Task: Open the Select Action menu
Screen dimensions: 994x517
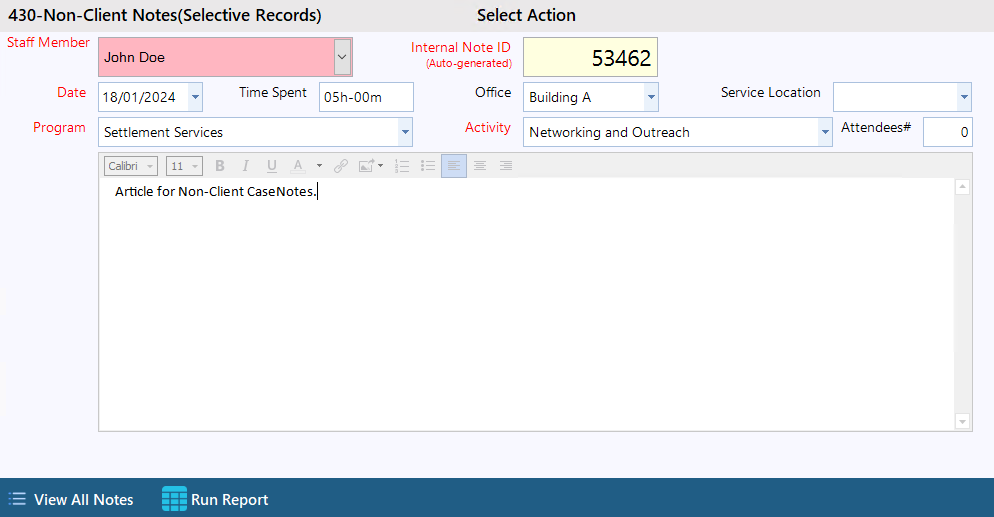Action: tap(526, 15)
